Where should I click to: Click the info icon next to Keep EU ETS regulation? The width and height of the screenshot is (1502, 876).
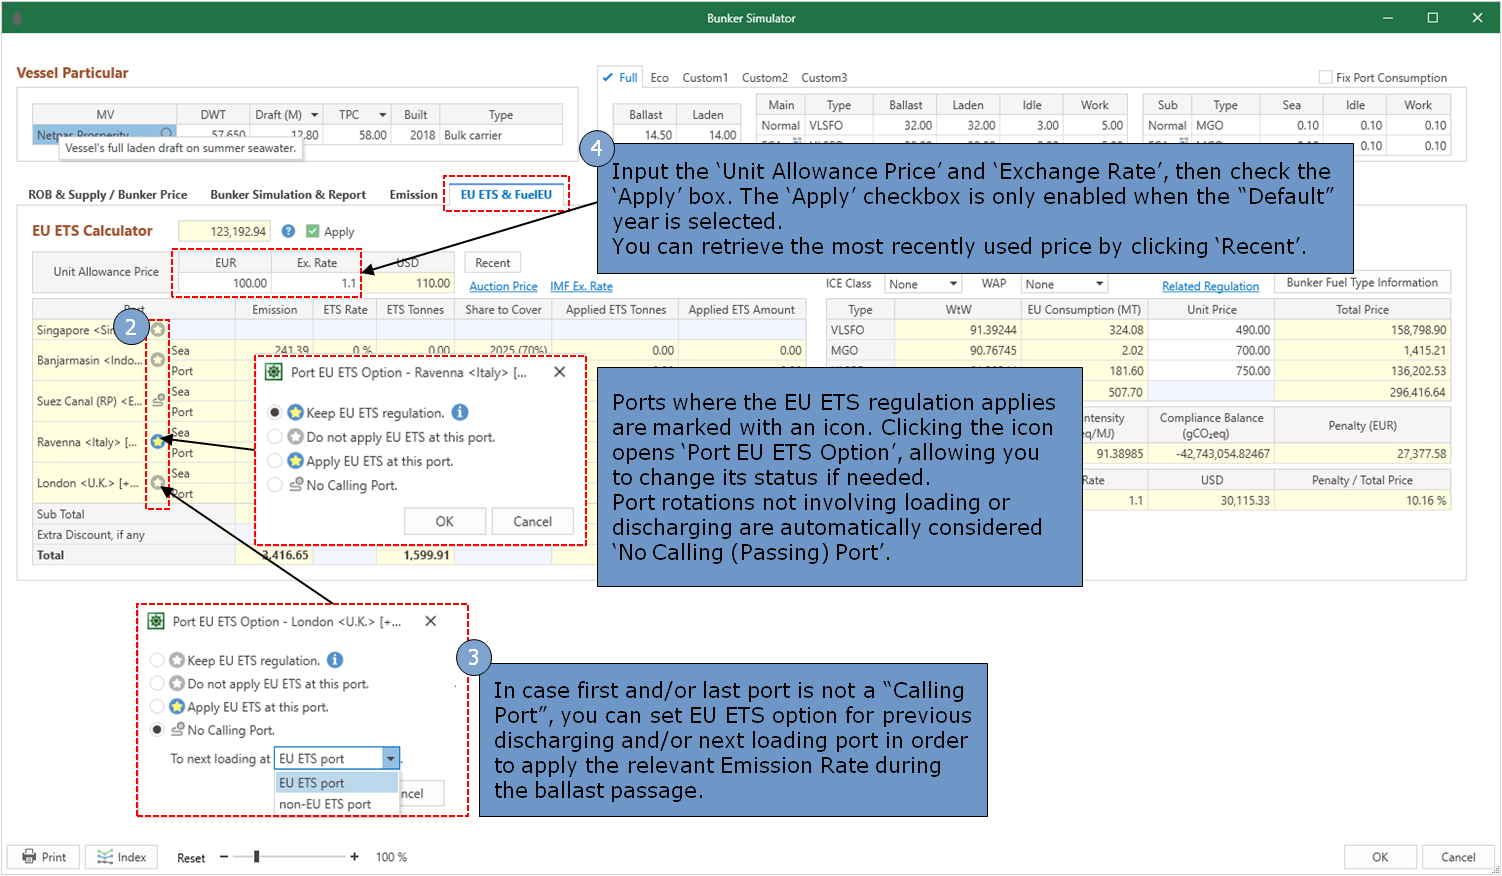(x=460, y=412)
